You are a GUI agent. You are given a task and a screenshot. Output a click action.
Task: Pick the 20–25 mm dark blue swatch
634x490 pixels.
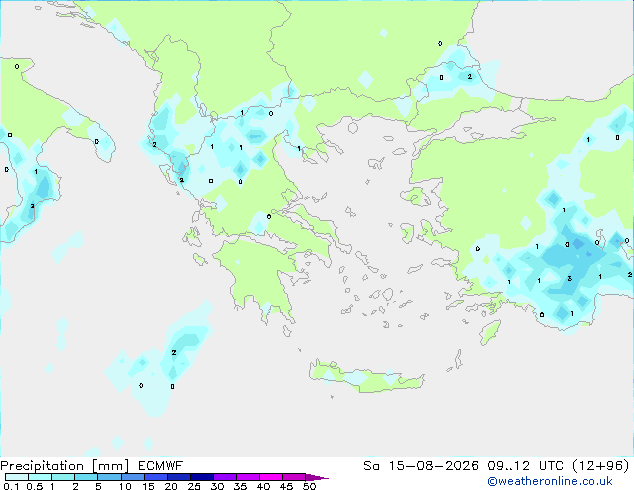tap(179, 477)
